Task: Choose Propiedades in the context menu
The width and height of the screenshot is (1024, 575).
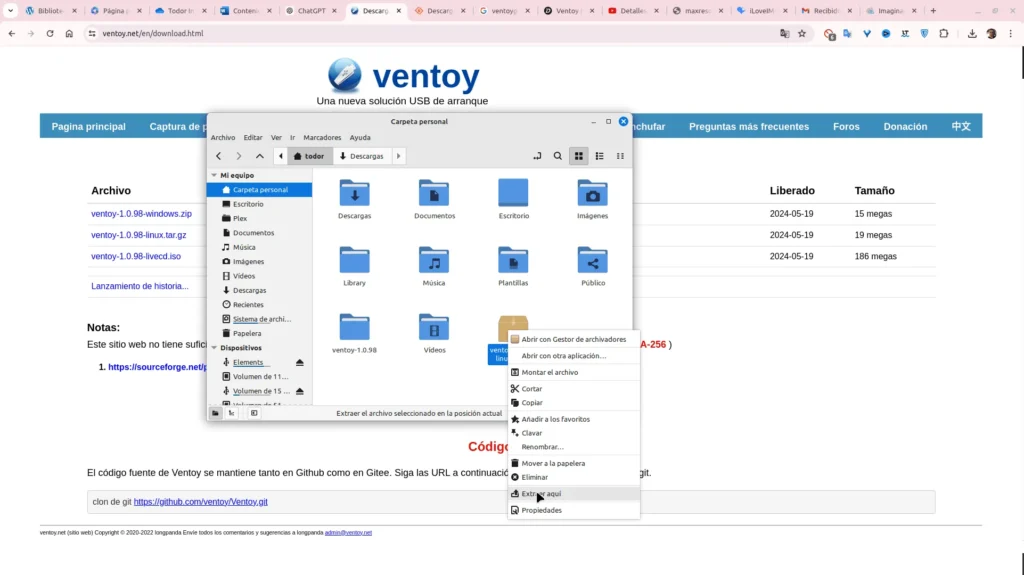Action: pos(573,510)
